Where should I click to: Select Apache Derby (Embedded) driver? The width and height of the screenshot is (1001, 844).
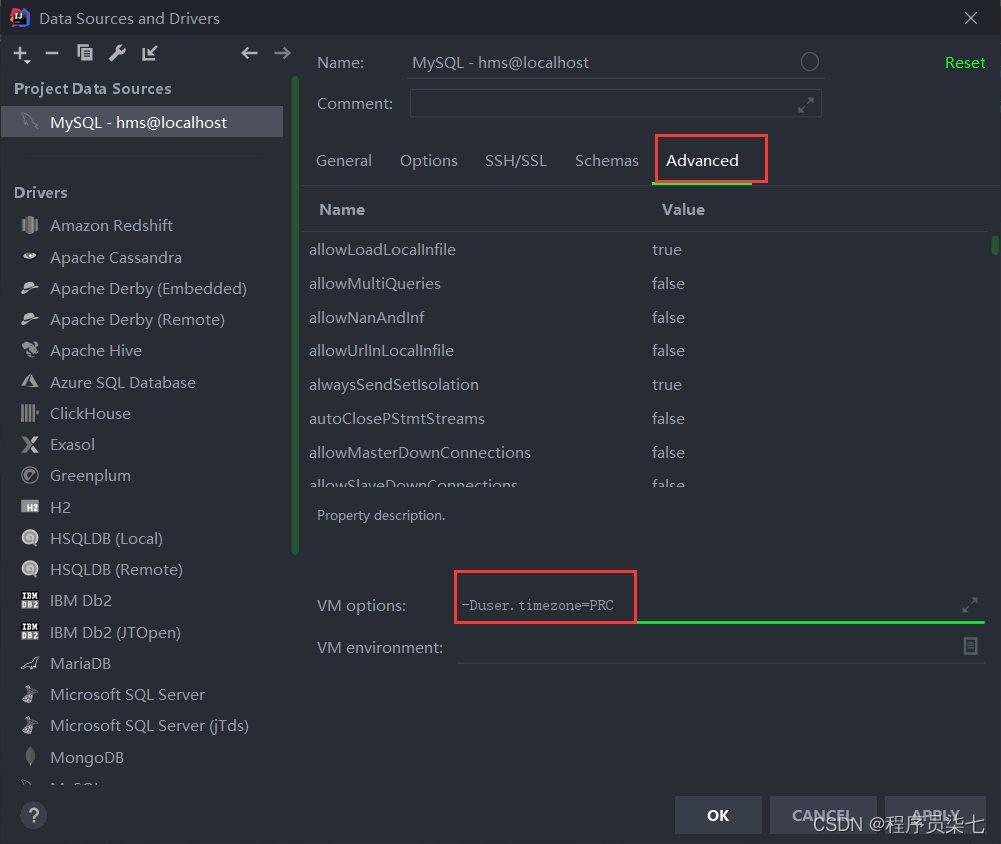click(x=148, y=289)
